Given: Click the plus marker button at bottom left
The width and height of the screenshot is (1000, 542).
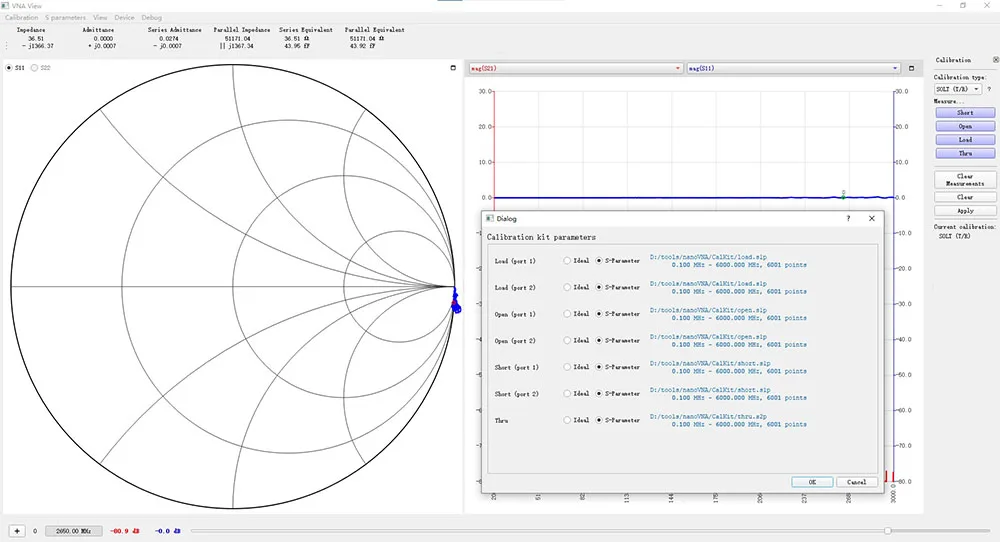Looking at the screenshot, I should point(17,531).
